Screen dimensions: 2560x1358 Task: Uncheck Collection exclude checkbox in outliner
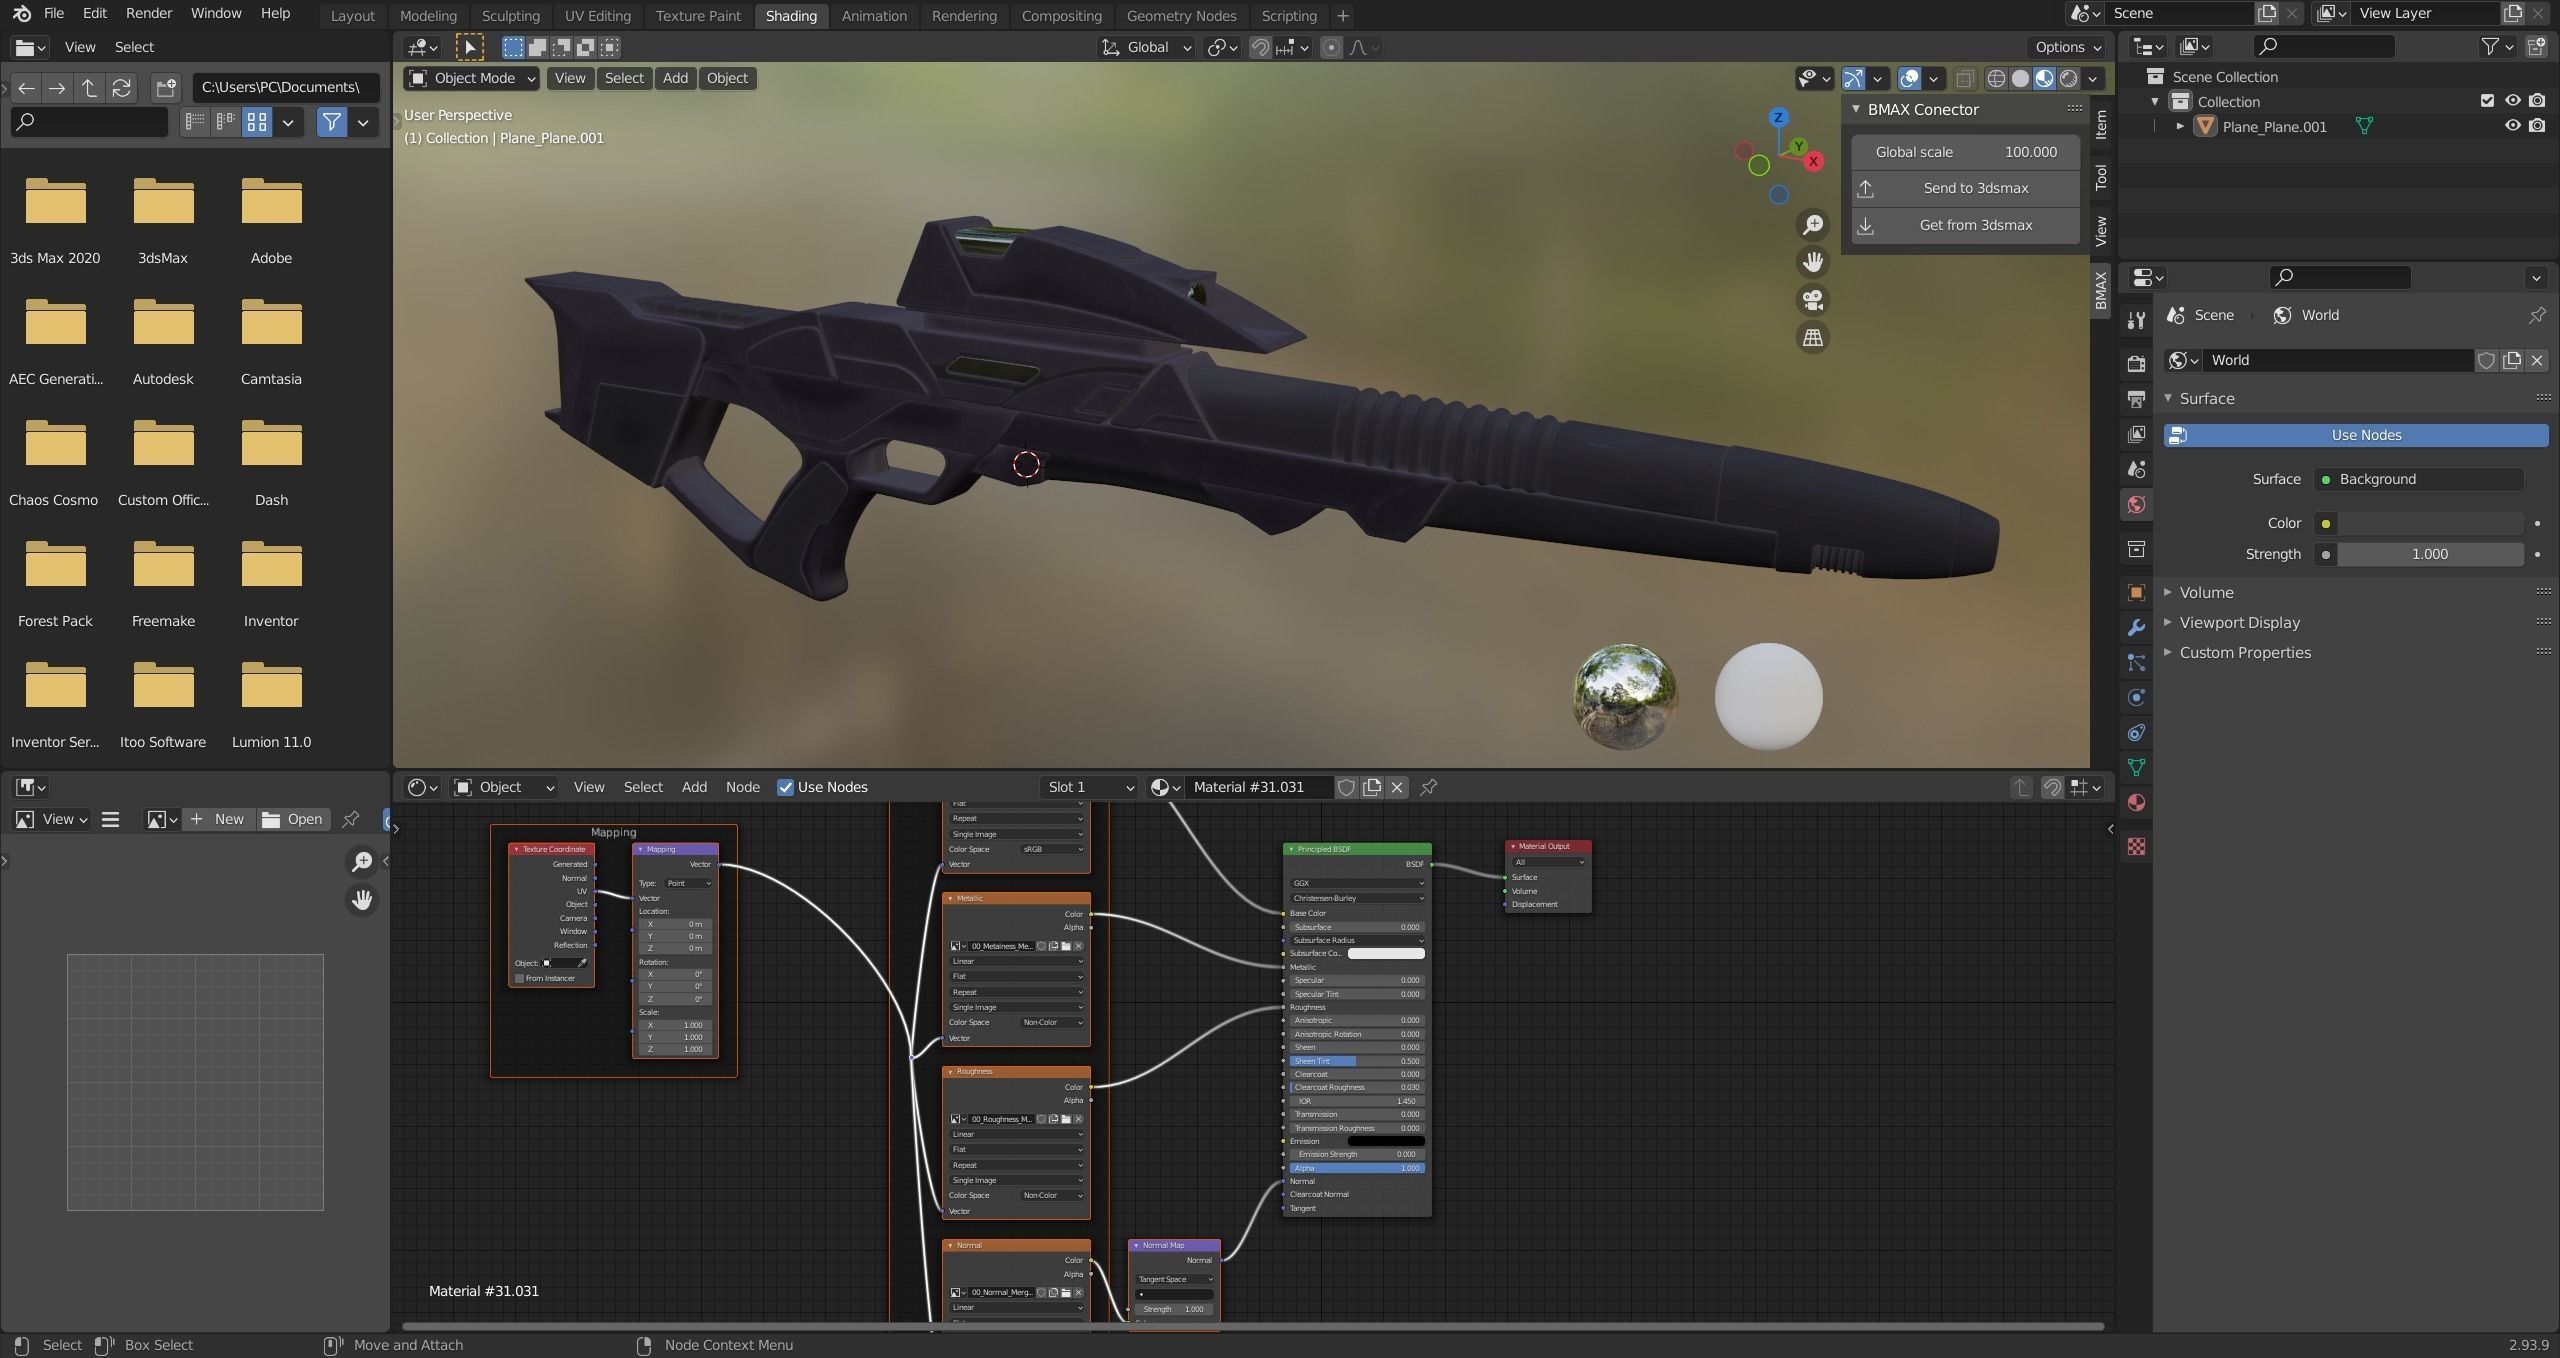tap(2487, 101)
